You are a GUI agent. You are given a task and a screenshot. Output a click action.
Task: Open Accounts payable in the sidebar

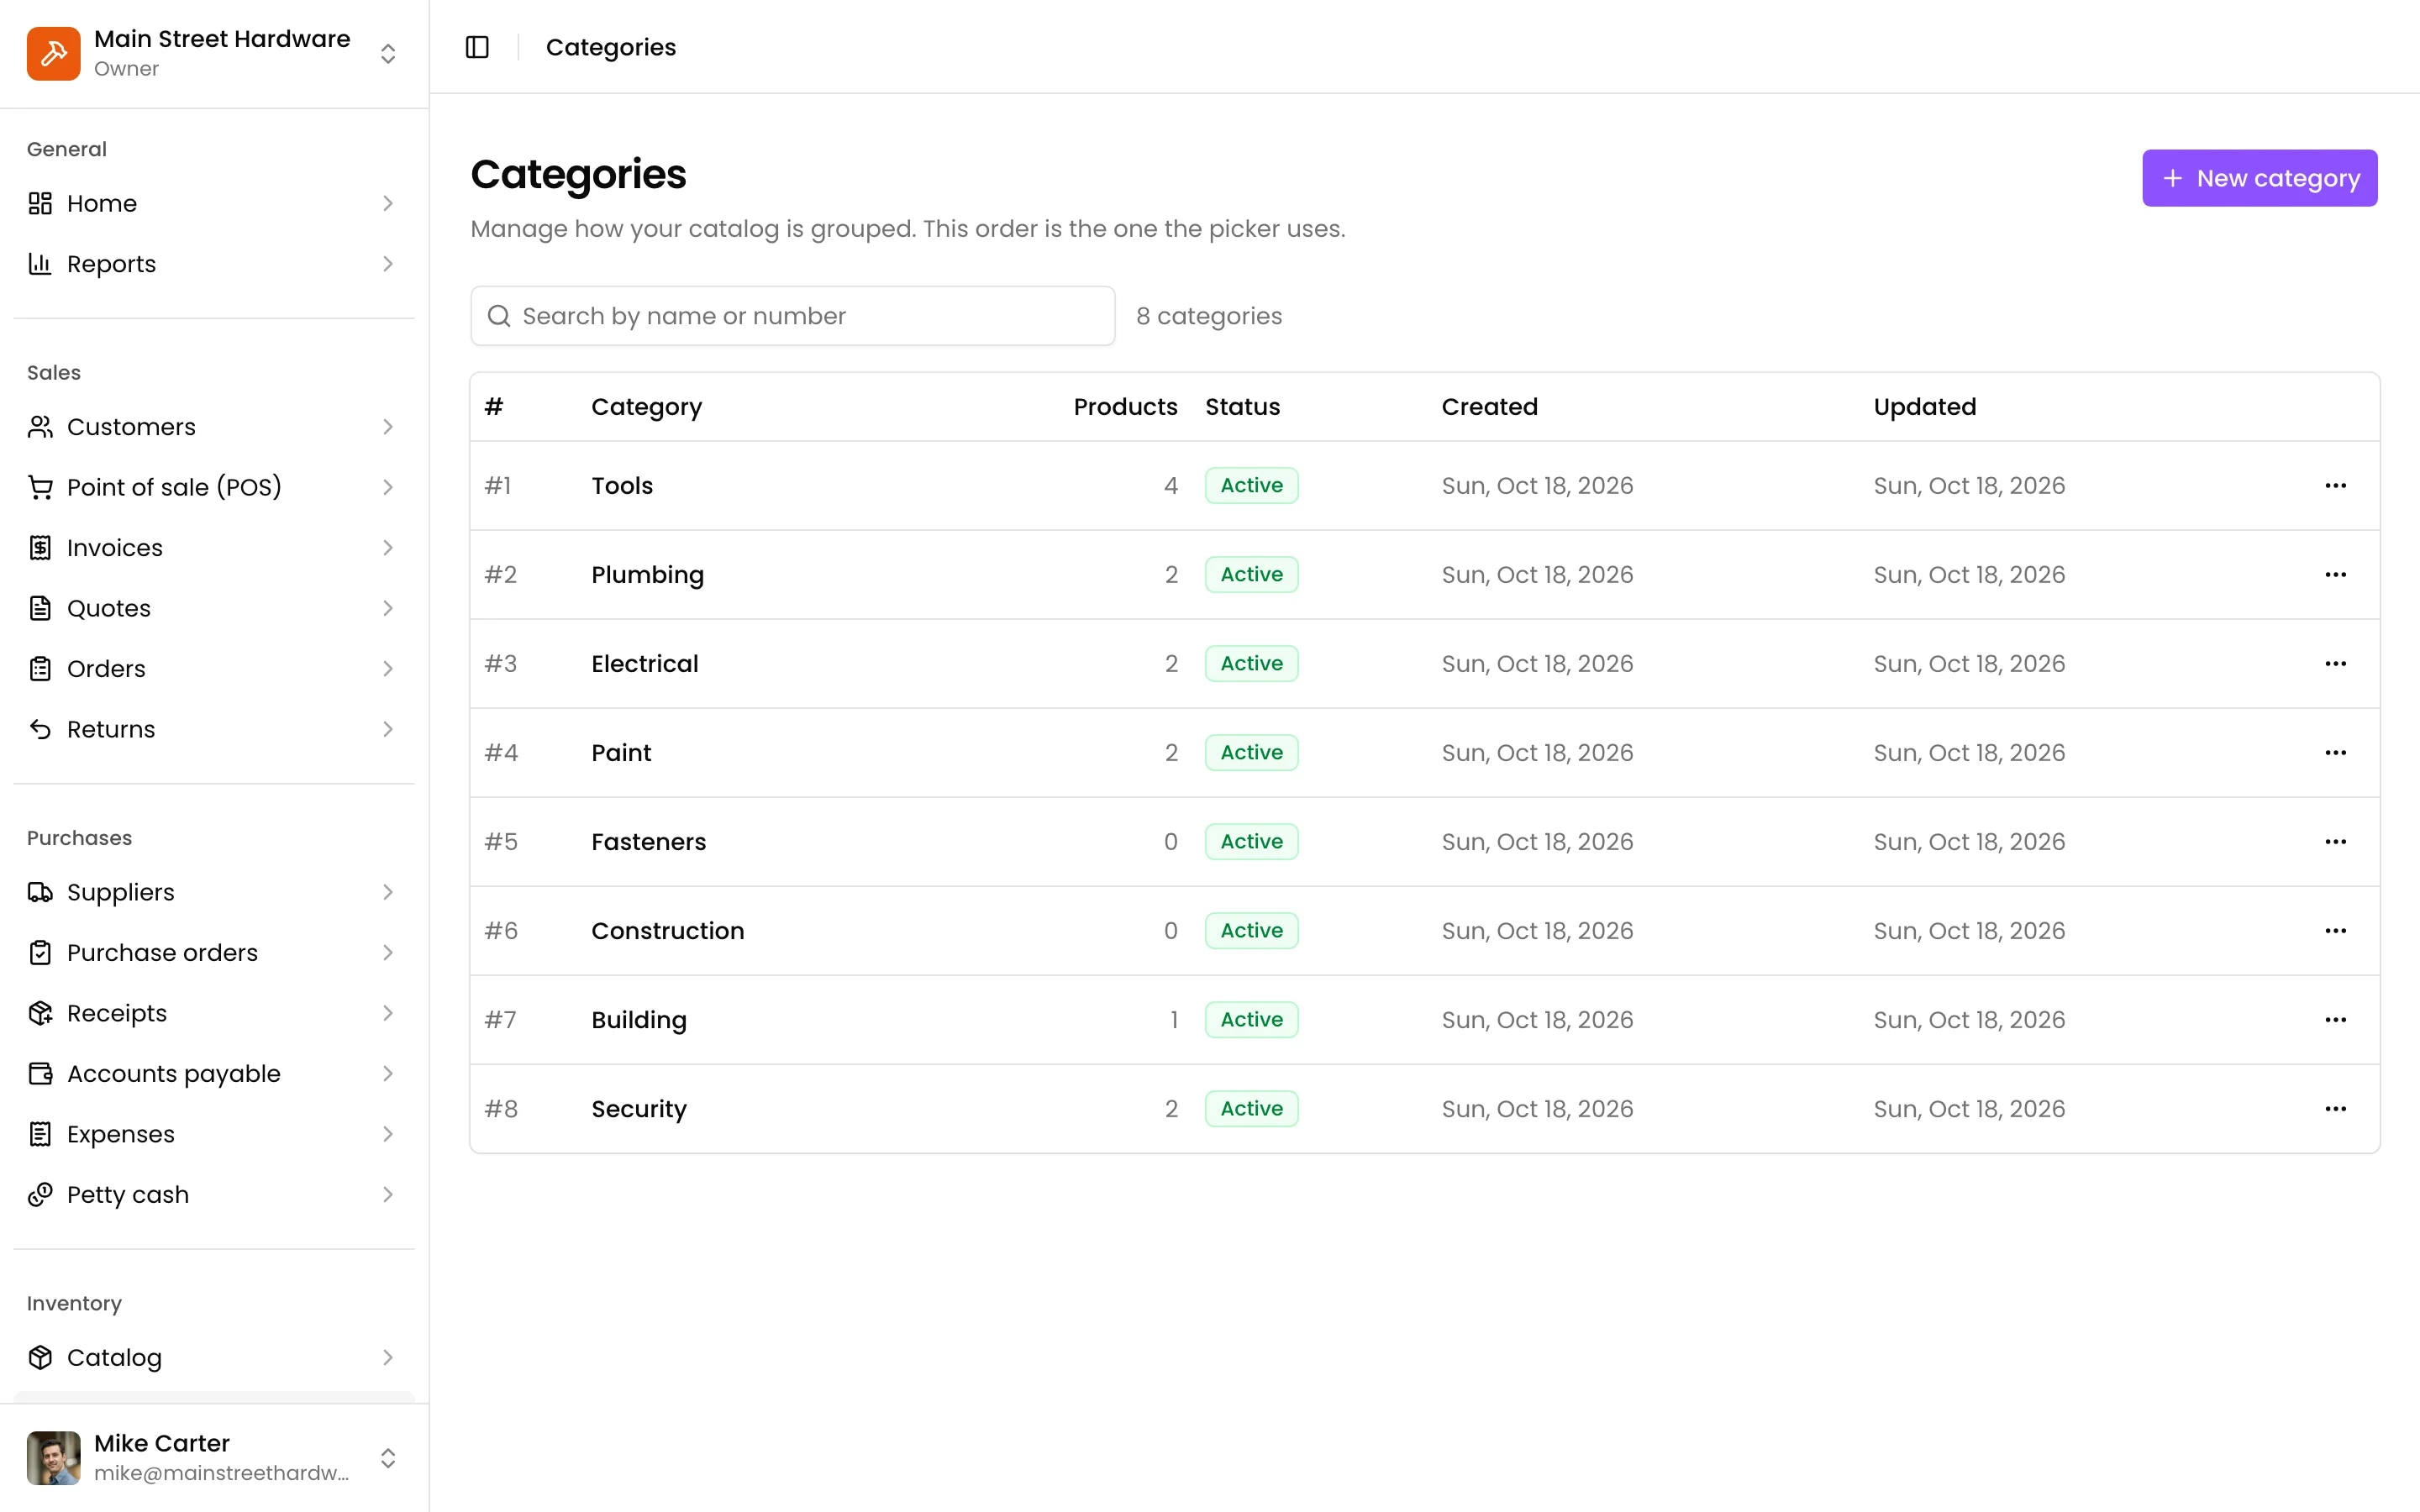coord(214,1074)
